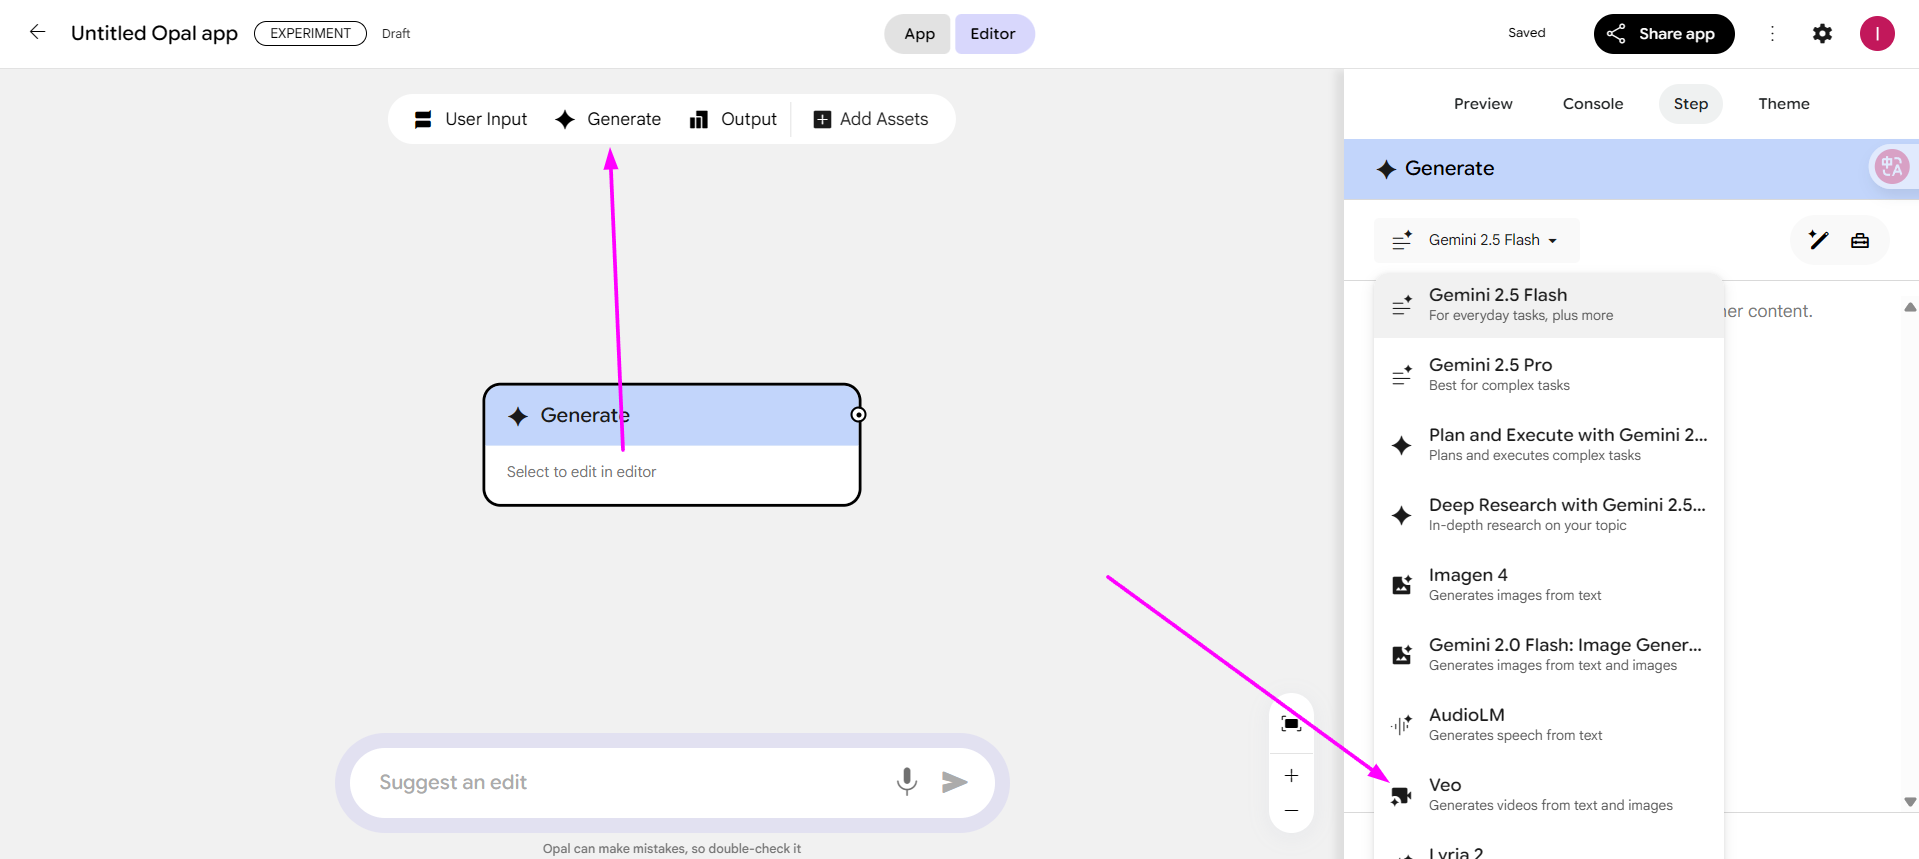Open the user account avatar

(1877, 34)
